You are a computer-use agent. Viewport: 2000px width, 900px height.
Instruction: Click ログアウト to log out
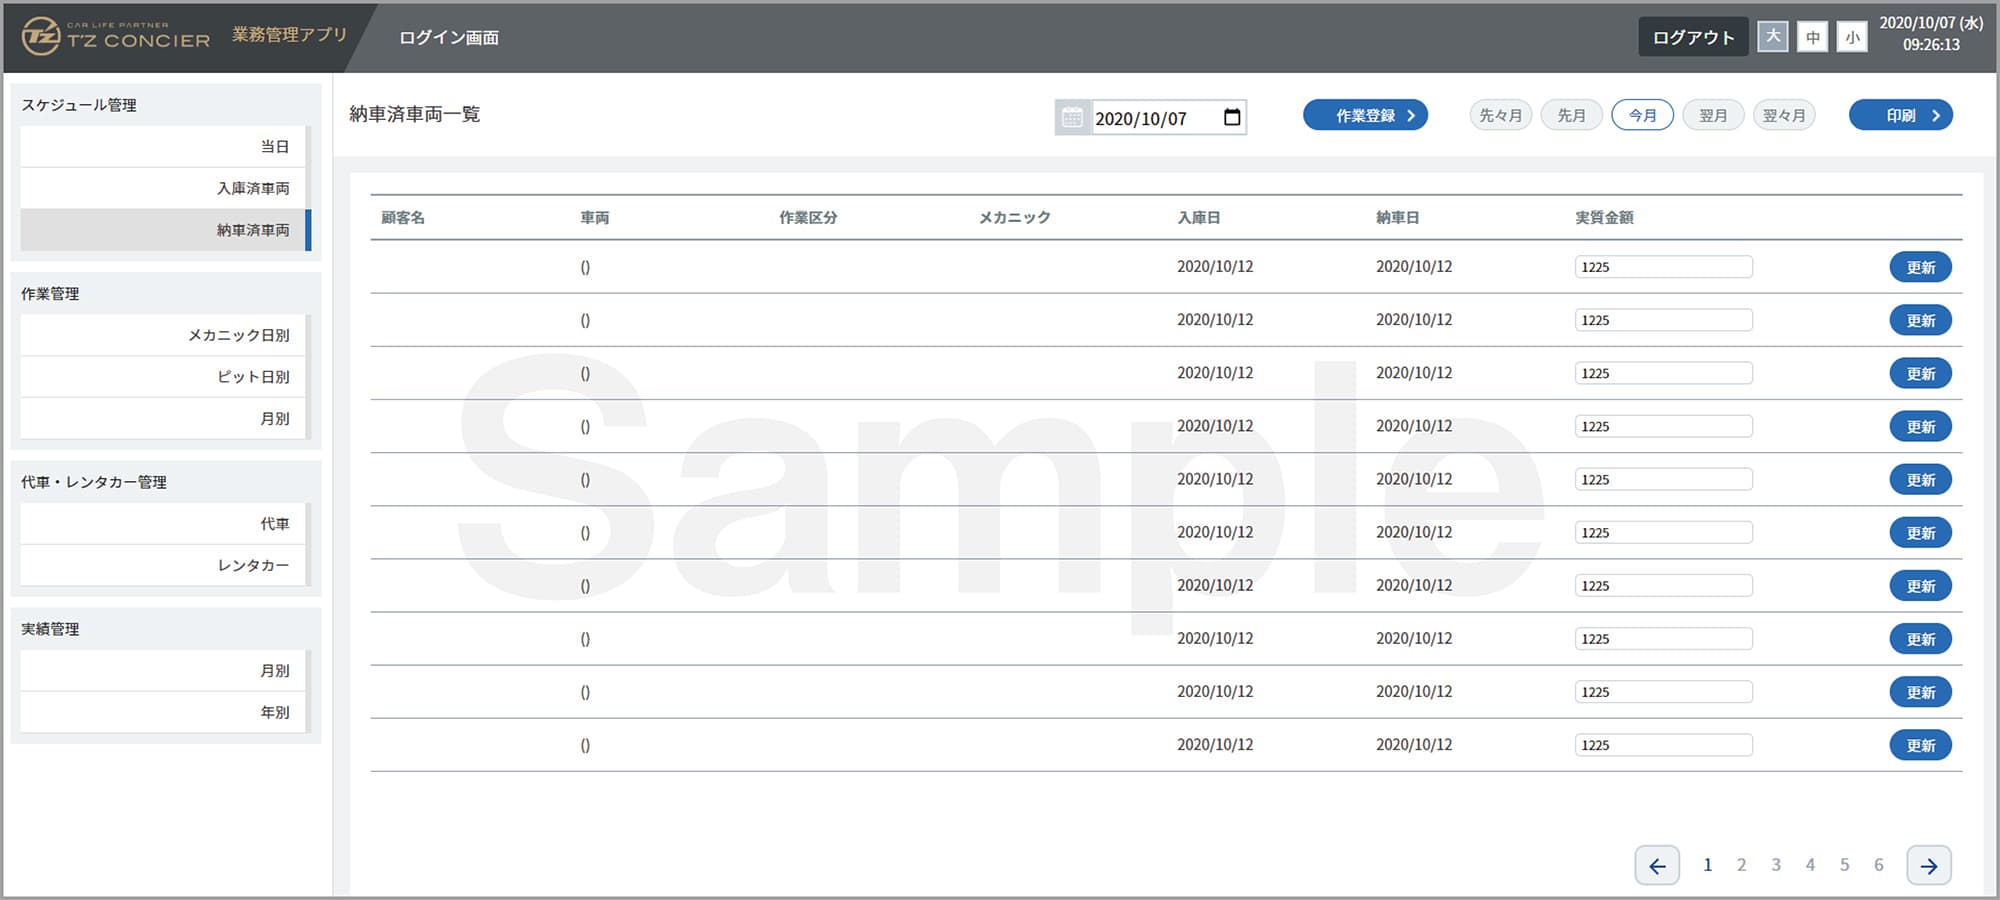pyautogui.click(x=1693, y=37)
